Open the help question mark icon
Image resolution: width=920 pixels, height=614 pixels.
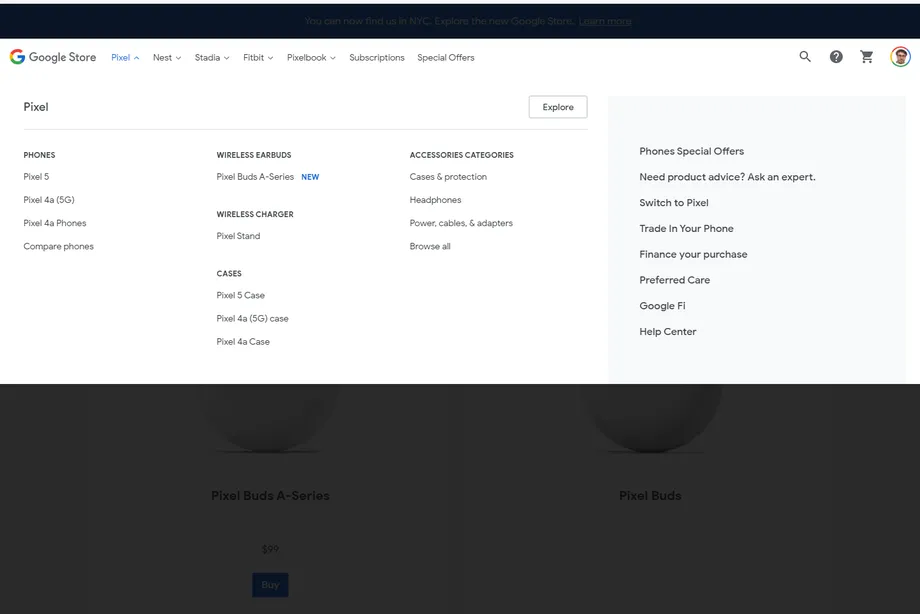click(x=836, y=56)
